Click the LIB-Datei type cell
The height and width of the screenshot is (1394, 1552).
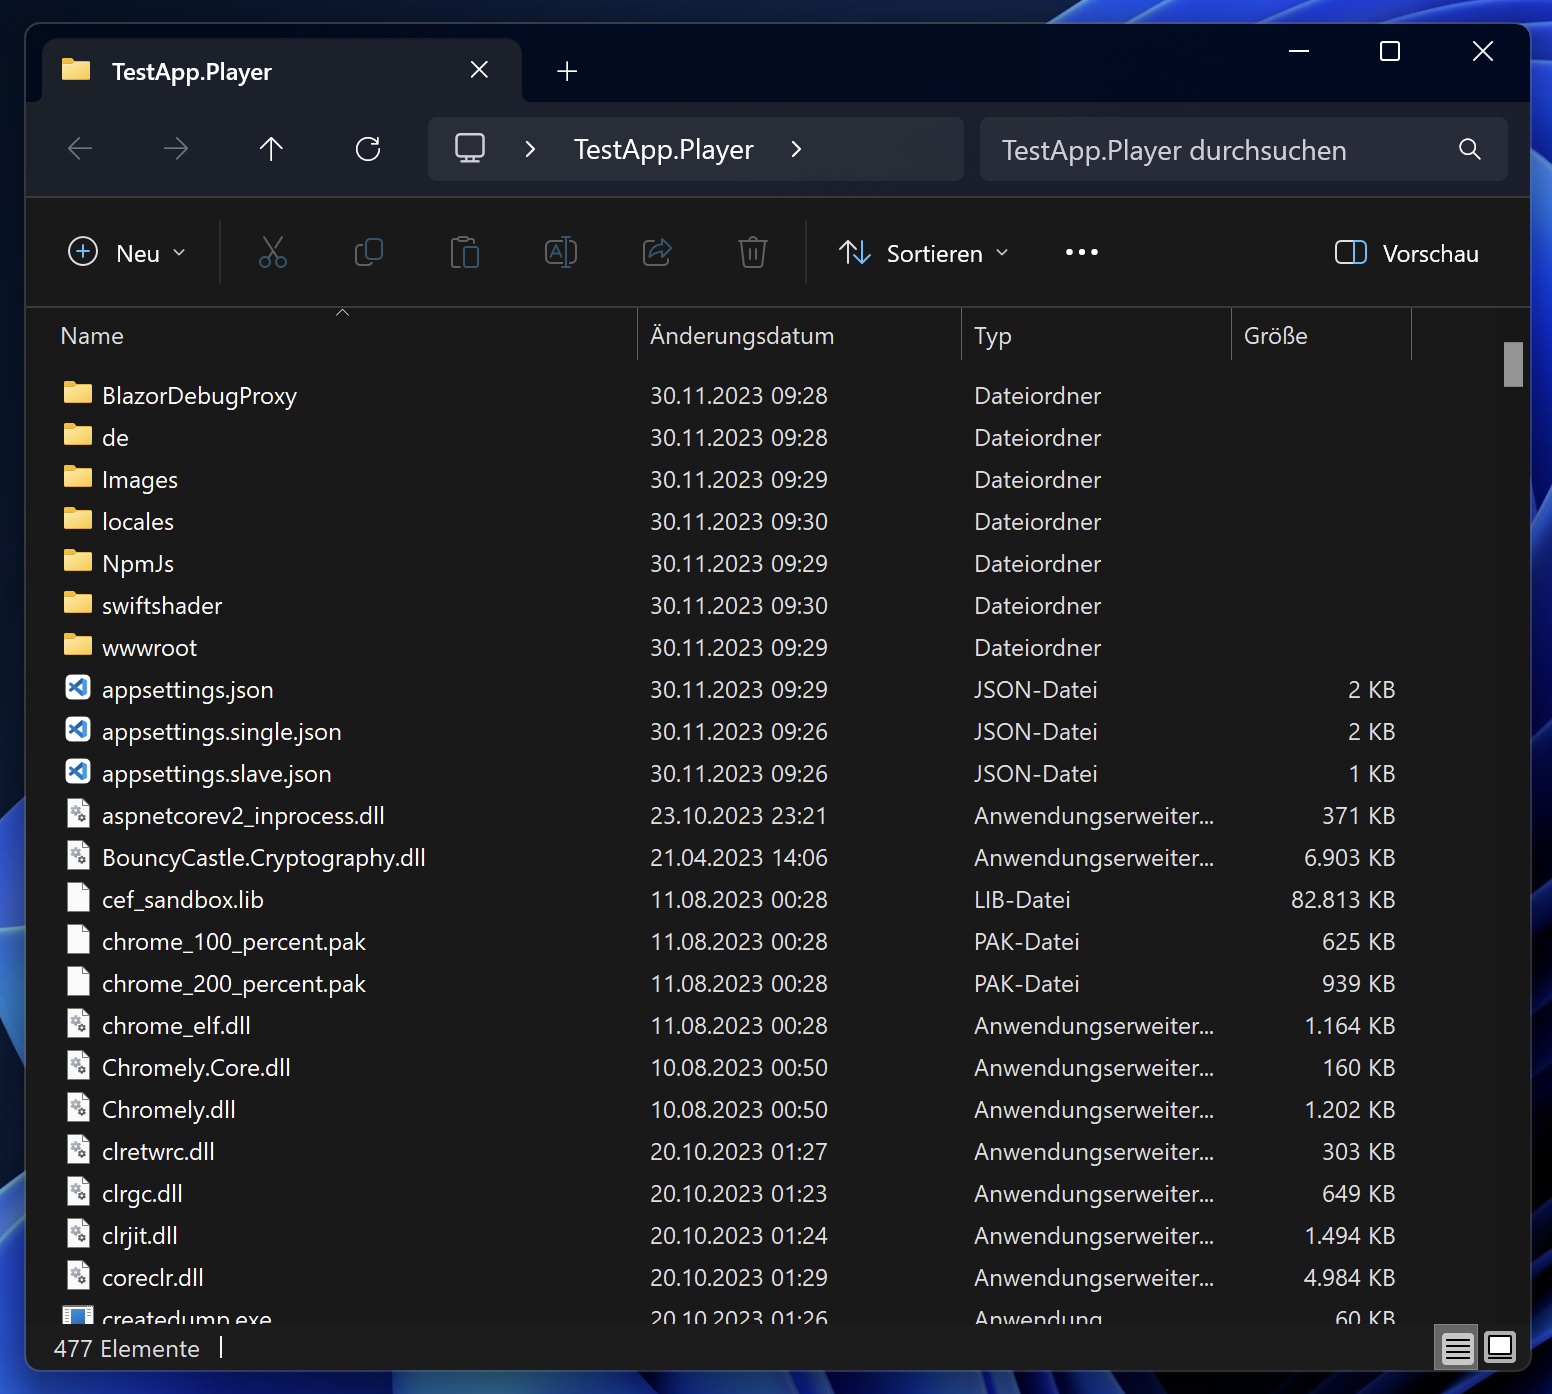click(1022, 900)
